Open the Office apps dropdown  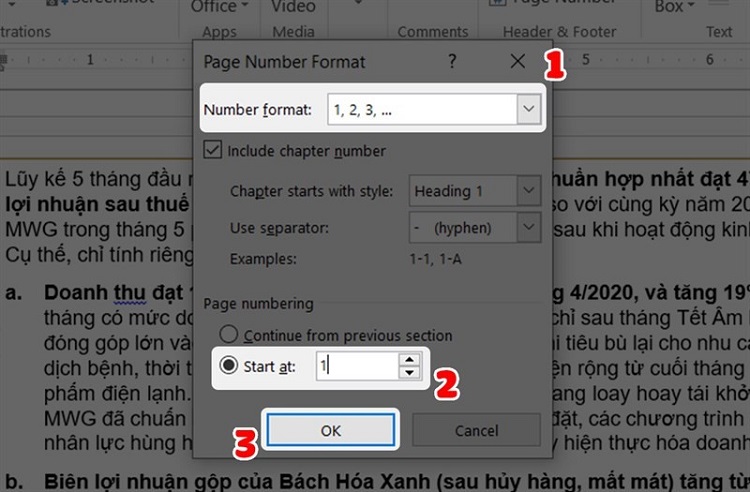pyautogui.click(x=220, y=7)
